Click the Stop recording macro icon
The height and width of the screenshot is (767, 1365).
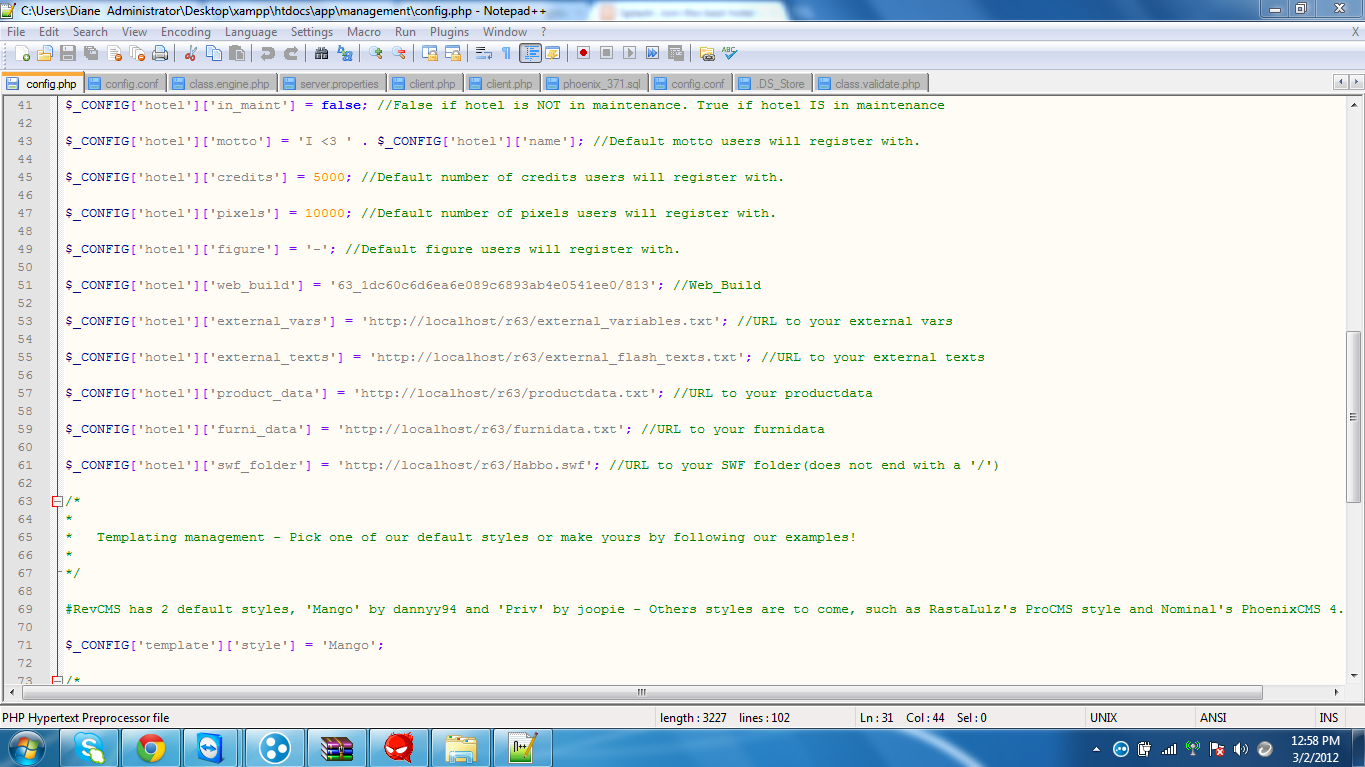(x=606, y=53)
